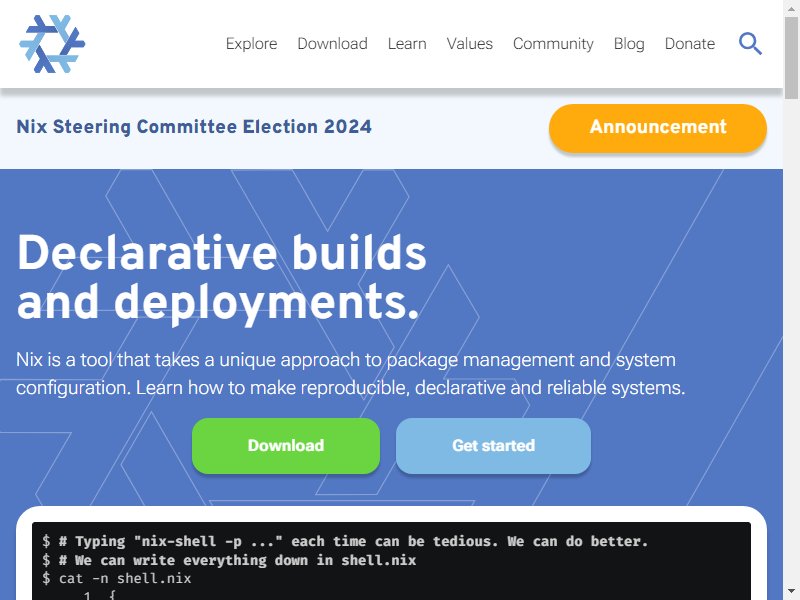Click the page's vertical scrollbar thumb
Screen dimensions: 800x600
tap(791, 57)
